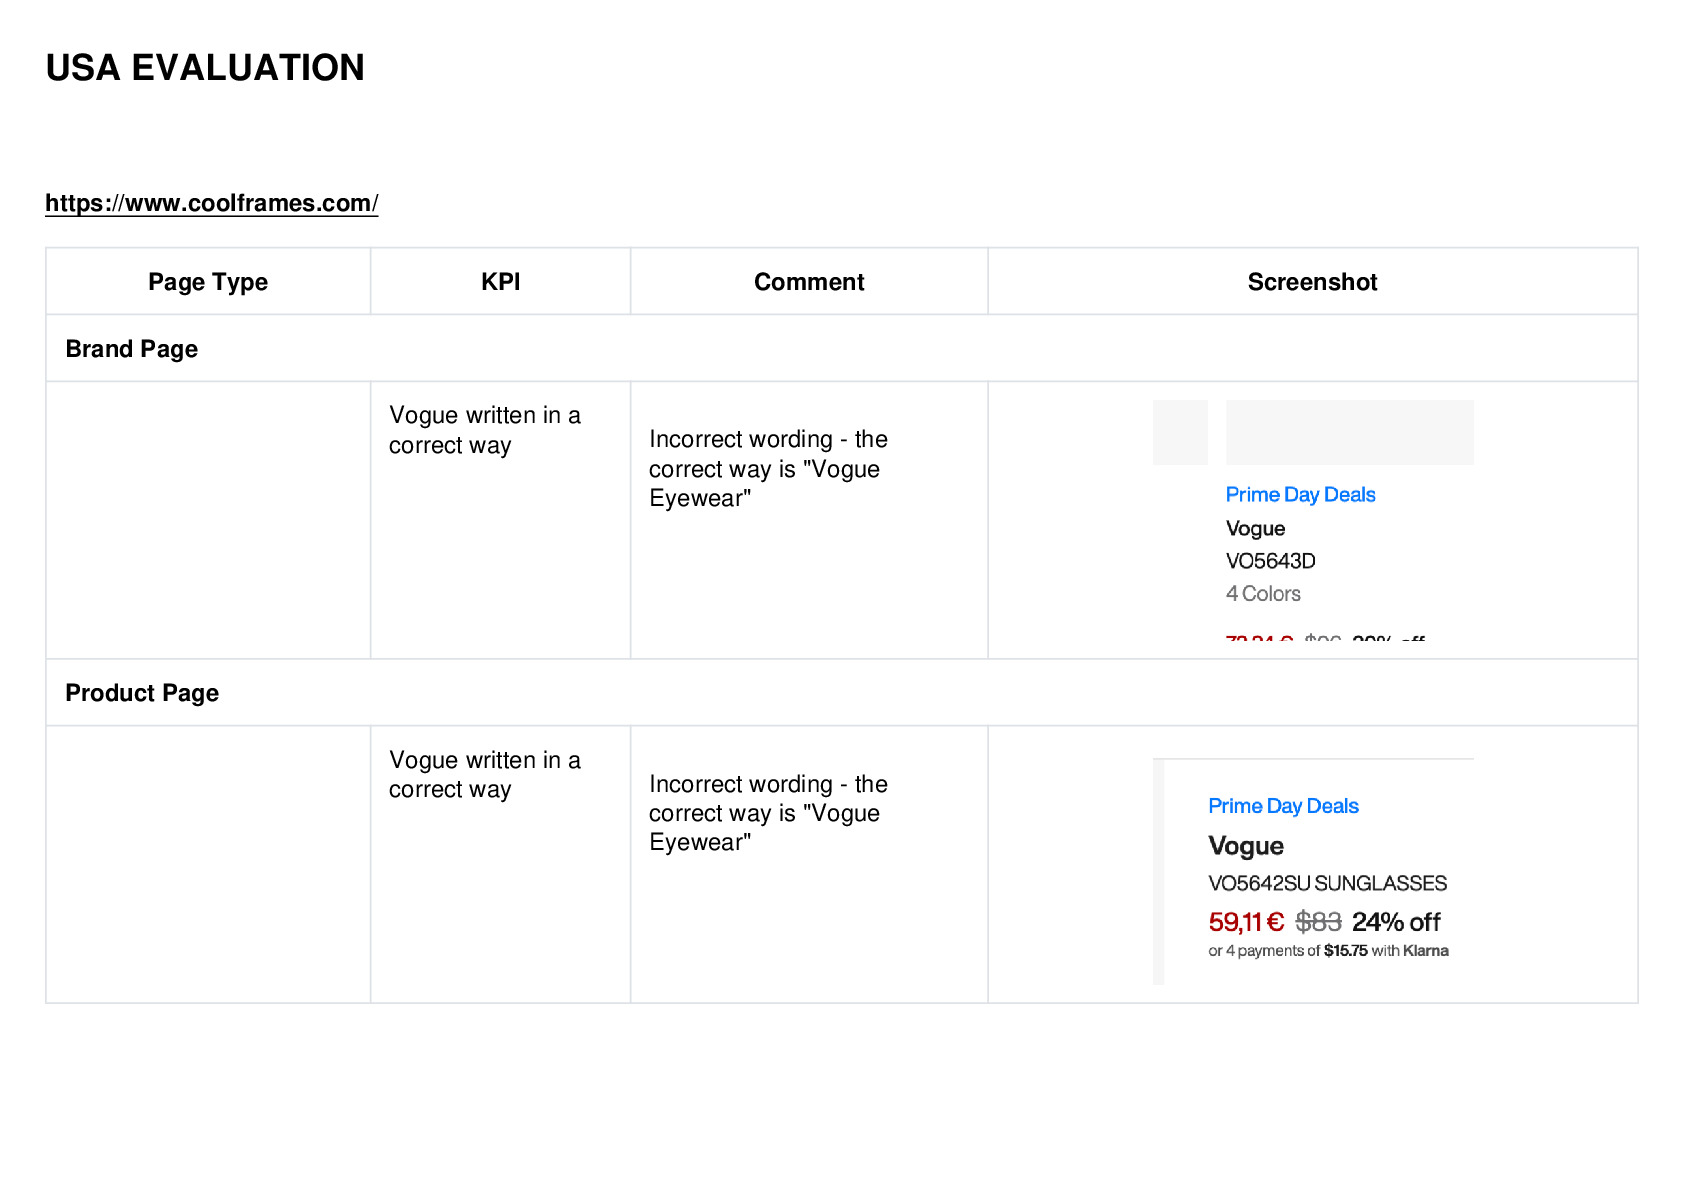Image resolution: width=1684 pixels, height=1191 pixels.
Task: Select the "VO5643D" model code
Action: click(x=1270, y=561)
